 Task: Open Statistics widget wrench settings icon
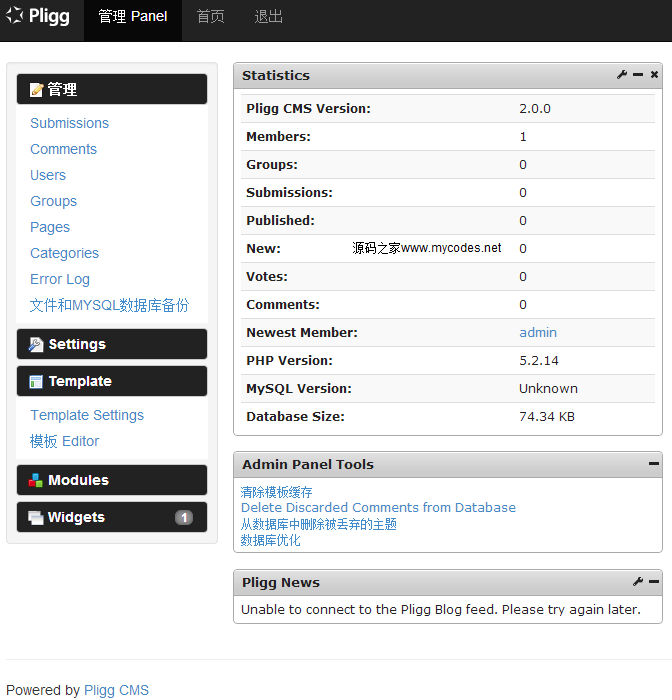point(622,75)
